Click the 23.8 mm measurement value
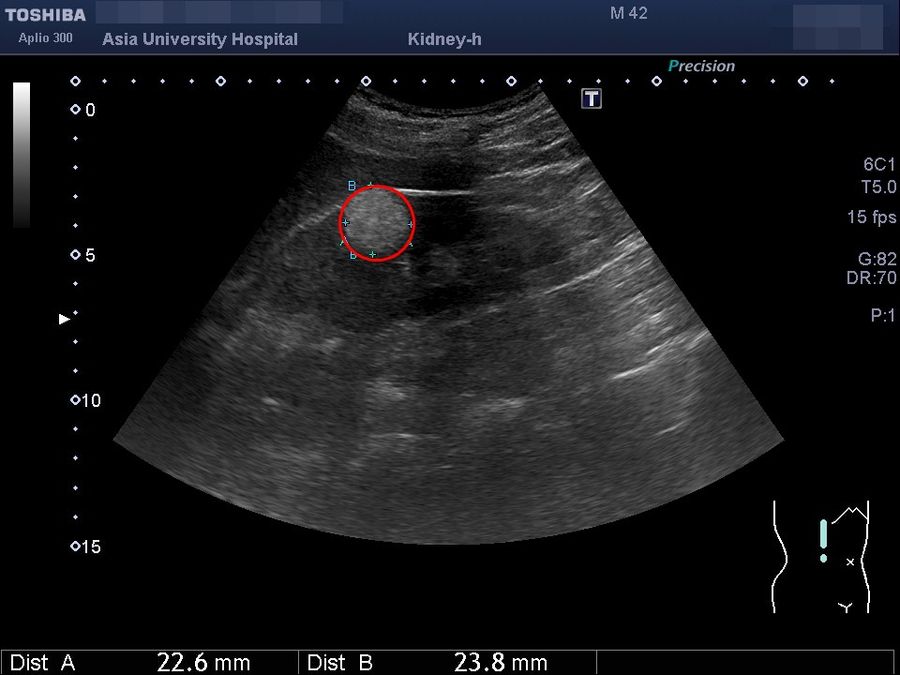This screenshot has height=675, width=900. point(501,662)
